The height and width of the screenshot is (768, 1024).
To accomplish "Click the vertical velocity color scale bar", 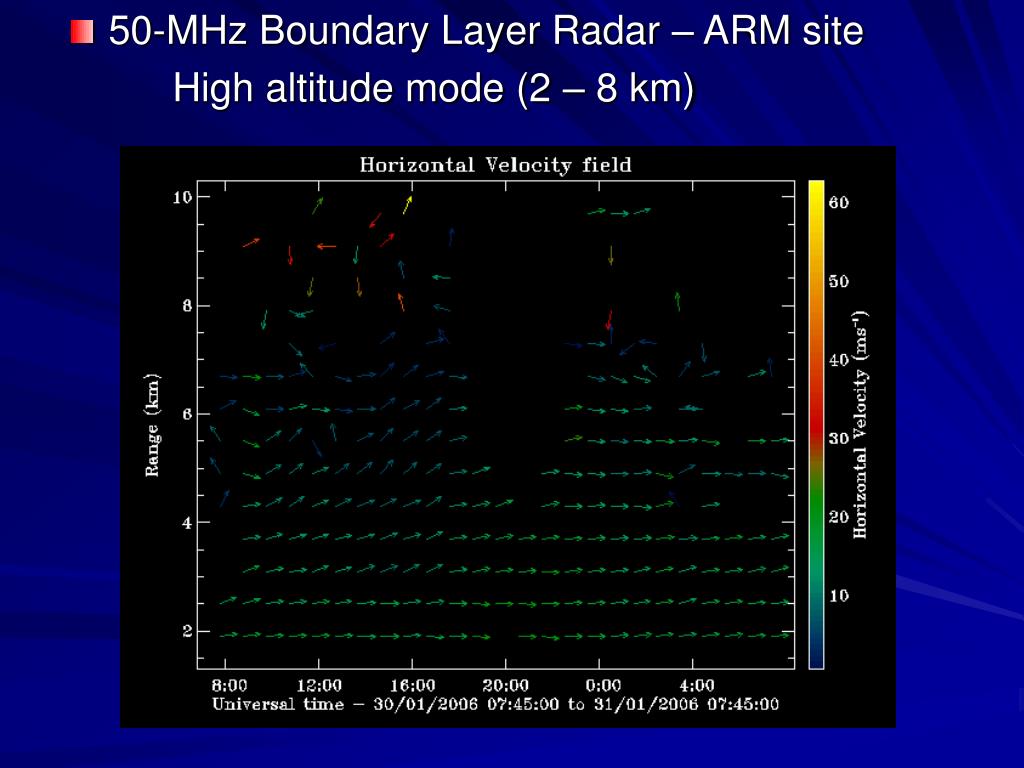I will (816, 424).
